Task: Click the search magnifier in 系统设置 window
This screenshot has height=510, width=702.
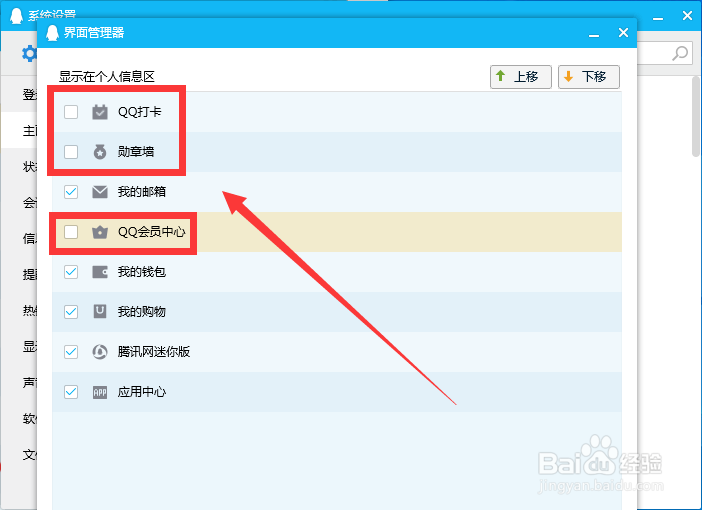Action: coord(680,53)
